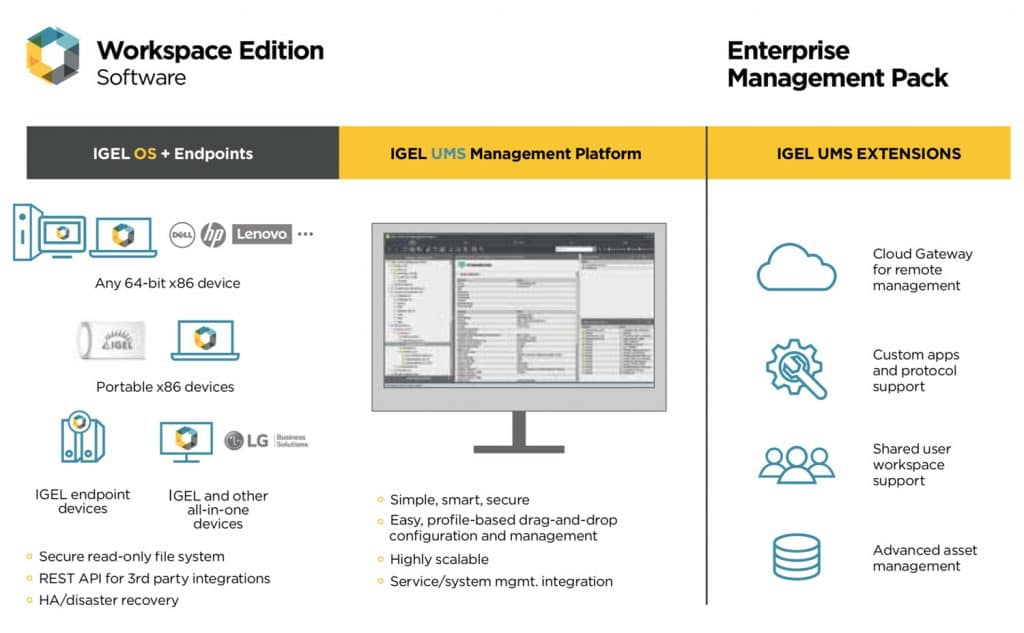1024x633 pixels.
Task: Select the IGEL UMS Management Platform header
Action: tap(522, 153)
